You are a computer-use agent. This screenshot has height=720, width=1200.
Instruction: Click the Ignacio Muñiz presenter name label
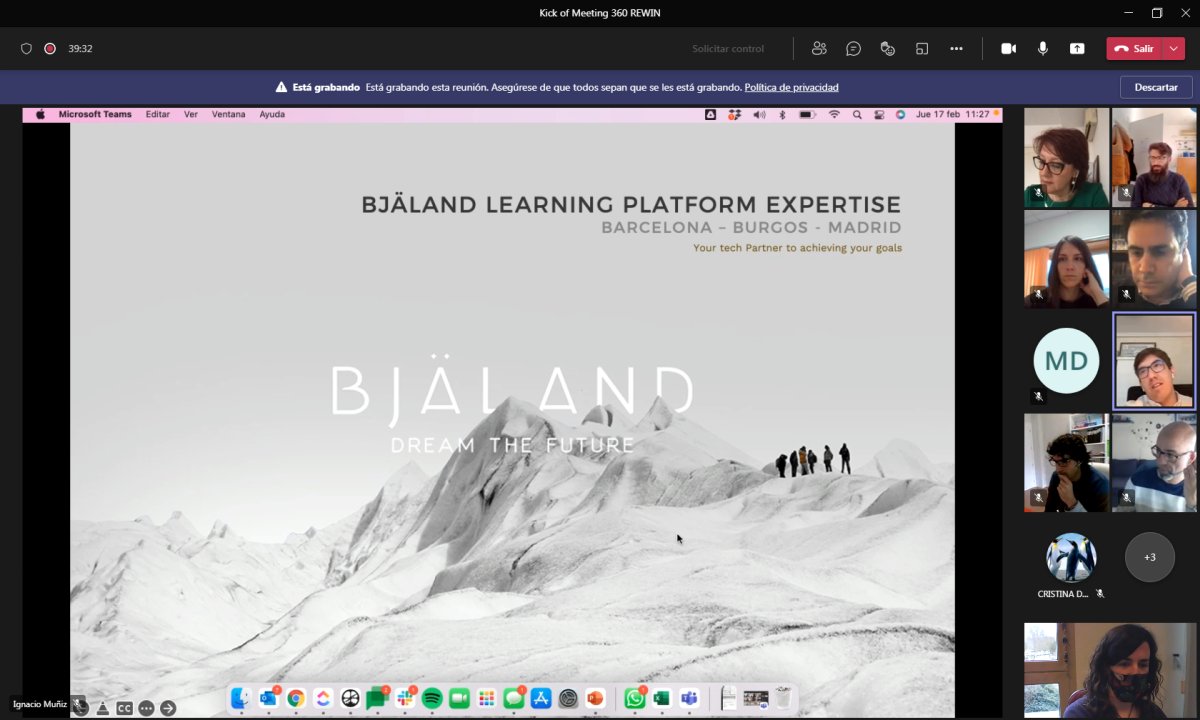click(x=40, y=704)
